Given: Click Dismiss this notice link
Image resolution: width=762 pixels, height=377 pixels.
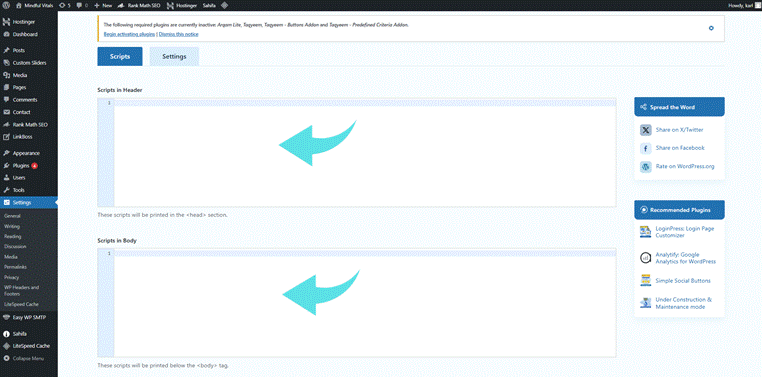Looking at the screenshot, I should pos(178,34).
